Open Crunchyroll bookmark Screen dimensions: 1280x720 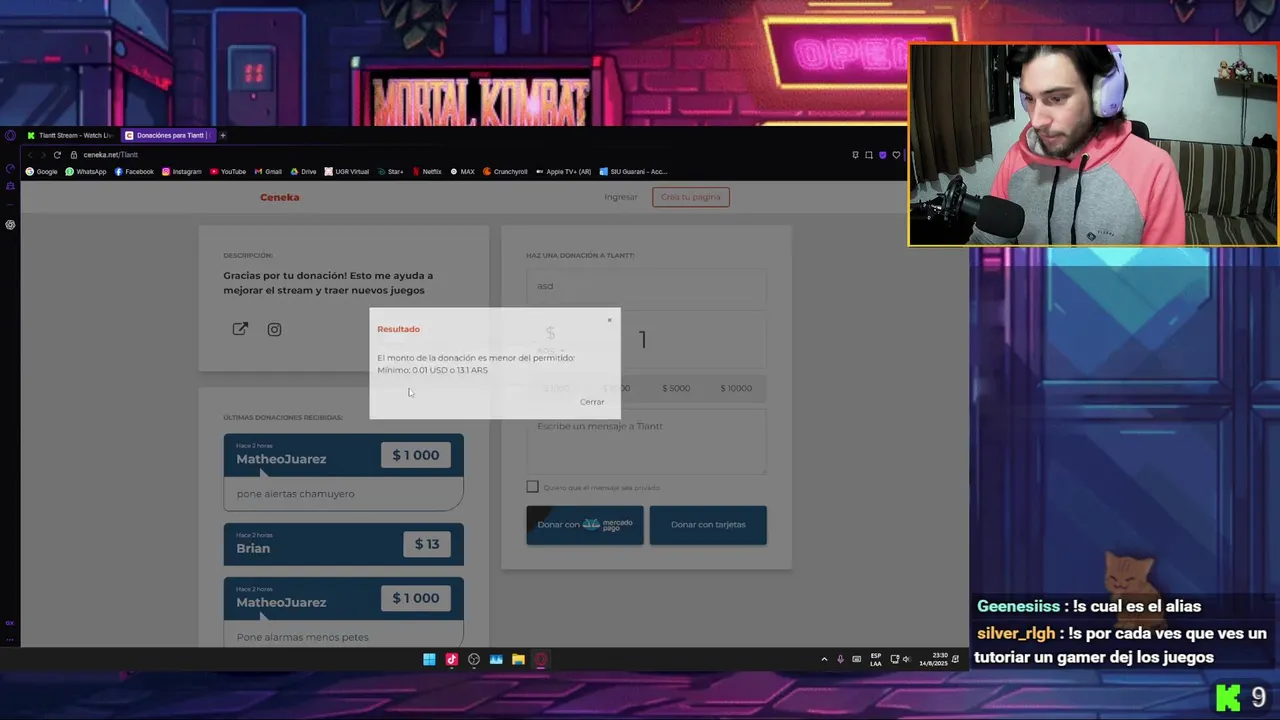click(x=505, y=172)
